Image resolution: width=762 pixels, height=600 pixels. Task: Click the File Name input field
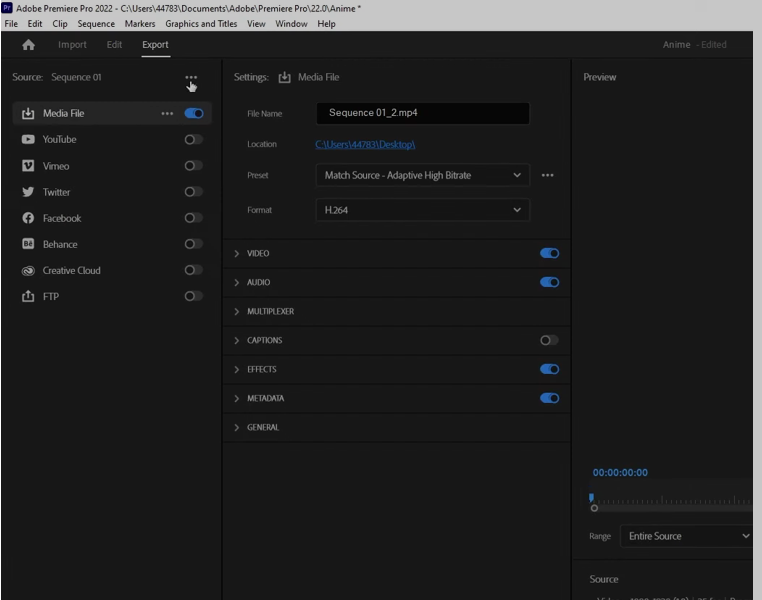point(423,113)
